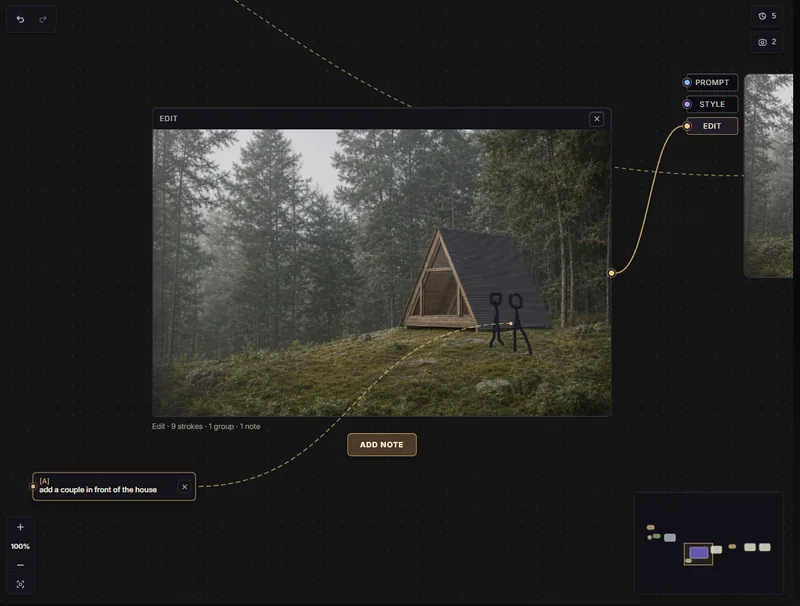800x606 pixels.
Task: Select the EDIT node tab
Action: click(712, 126)
